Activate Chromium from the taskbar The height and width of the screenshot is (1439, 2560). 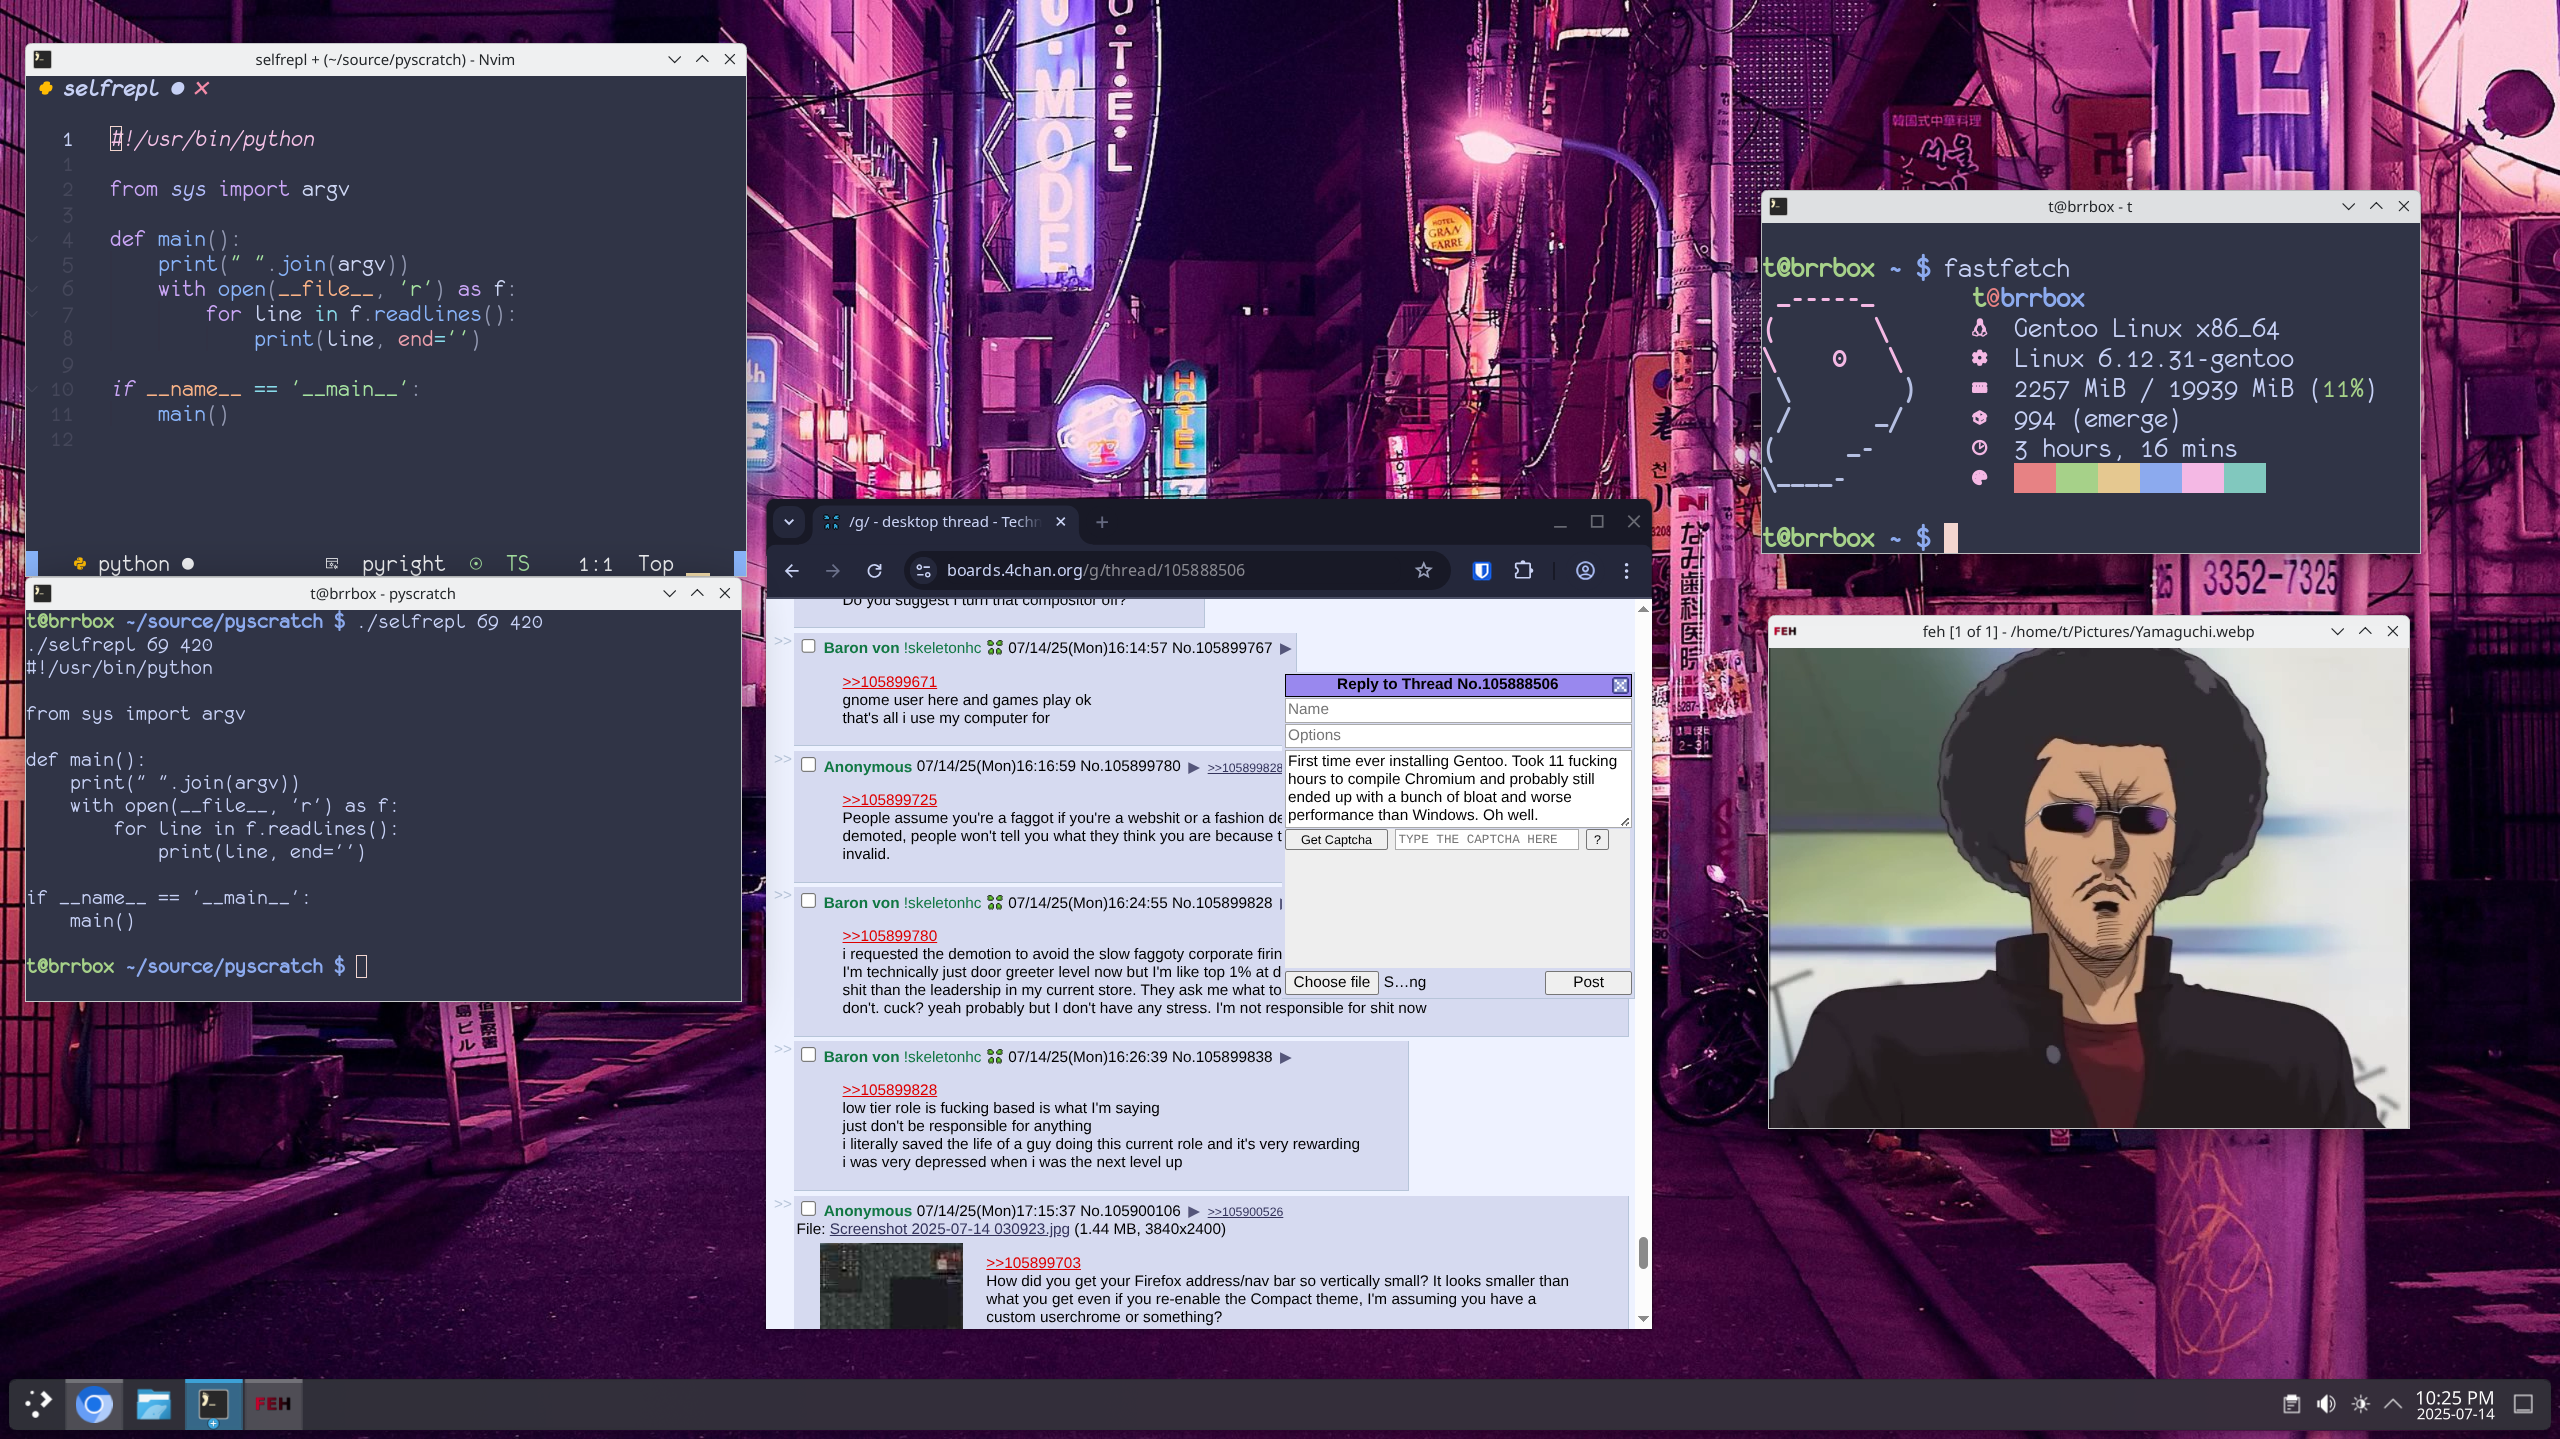click(x=94, y=1404)
